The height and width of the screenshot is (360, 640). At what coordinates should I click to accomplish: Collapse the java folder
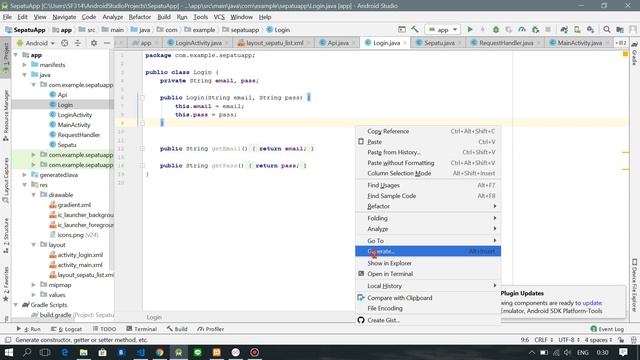(x=25, y=75)
